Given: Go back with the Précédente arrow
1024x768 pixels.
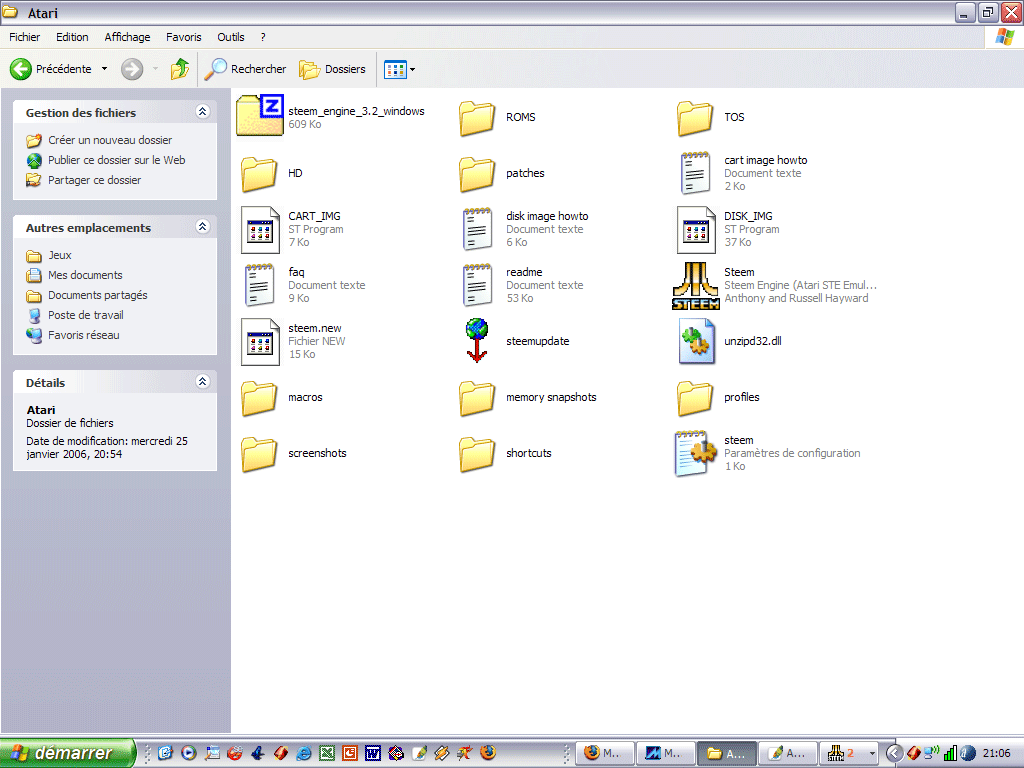Looking at the screenshot, I should (21, 69).
